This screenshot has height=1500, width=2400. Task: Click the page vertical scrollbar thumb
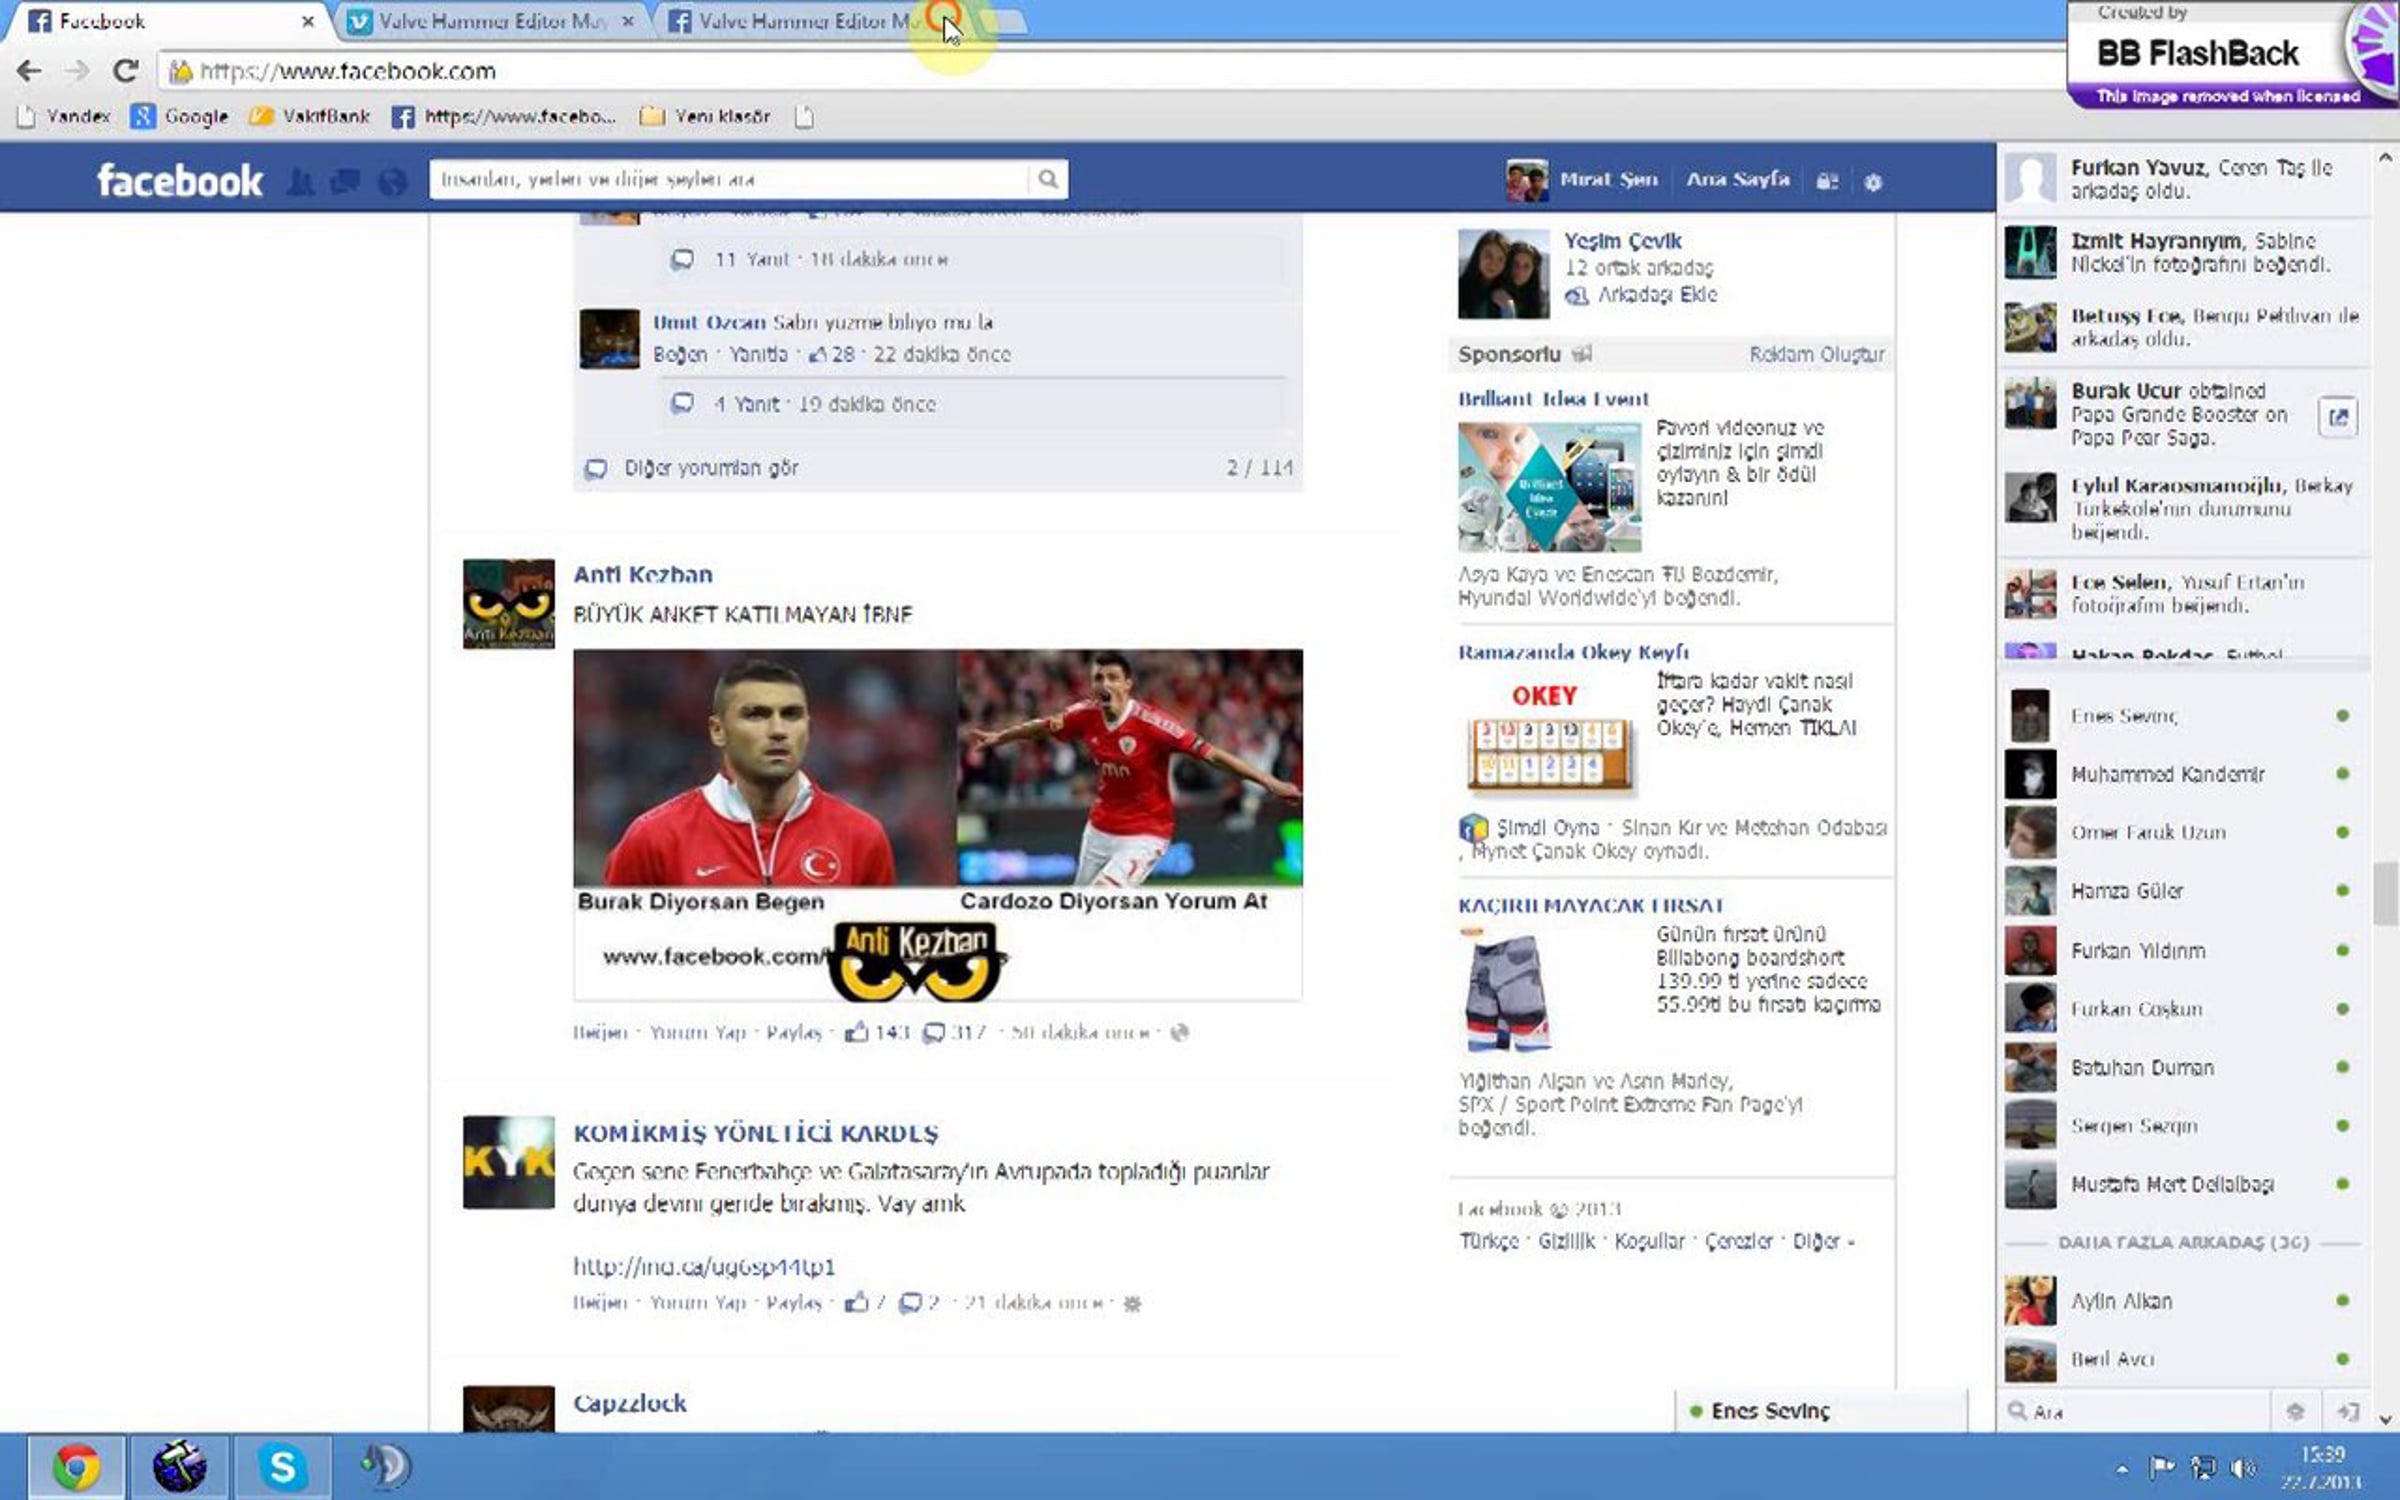[2386, 893]
